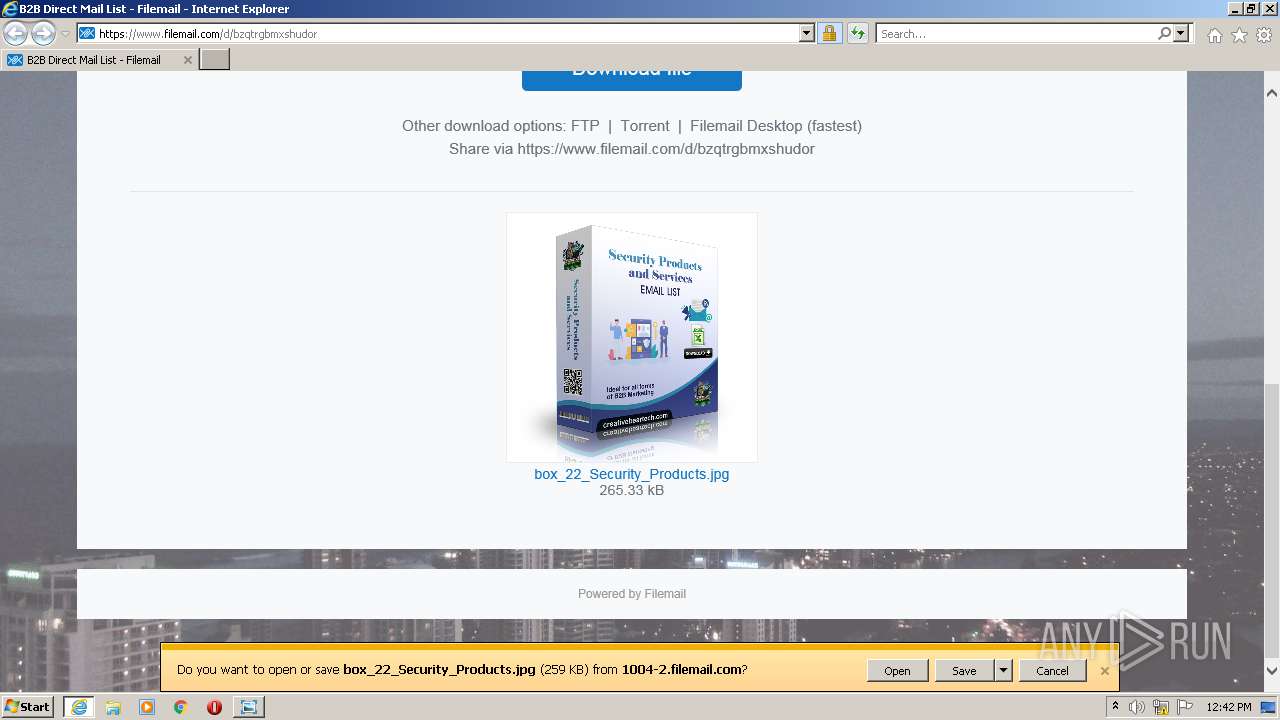Click the Security Products box thumbnail

pos(632,337)
